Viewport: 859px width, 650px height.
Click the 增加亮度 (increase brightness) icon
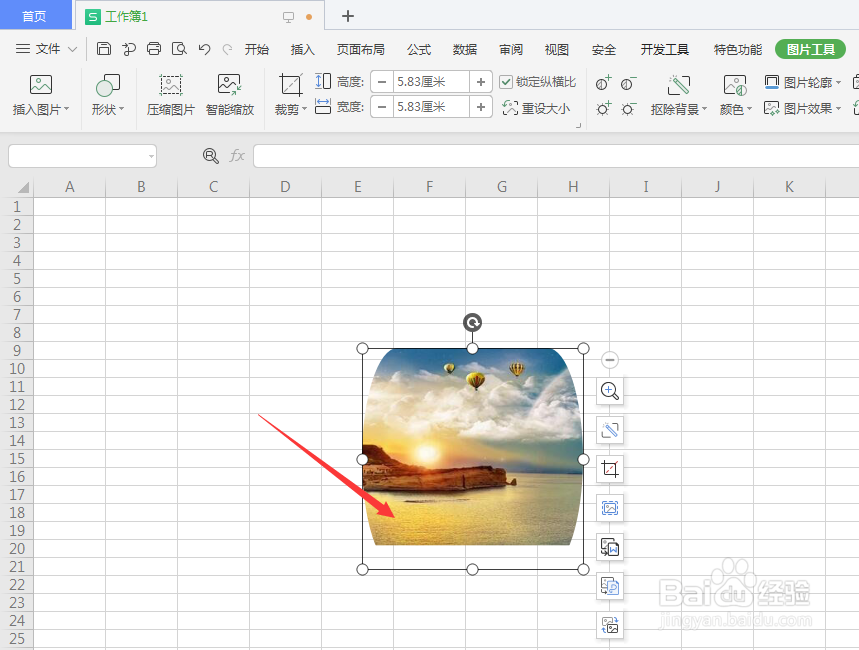(x=602, y=107)
